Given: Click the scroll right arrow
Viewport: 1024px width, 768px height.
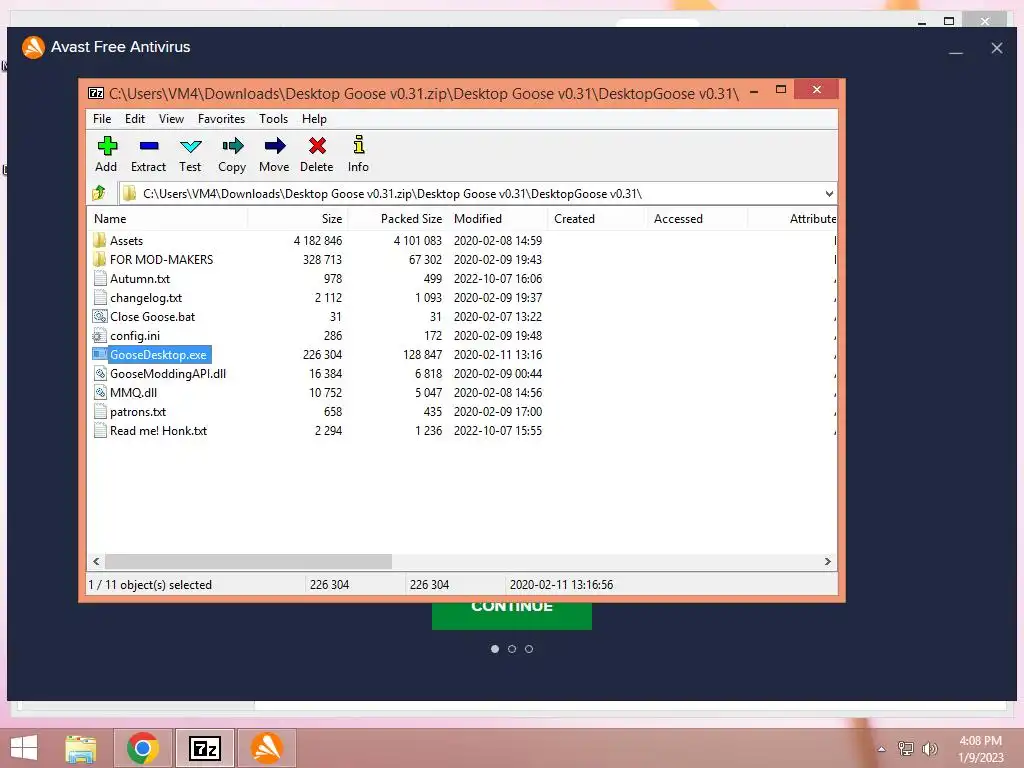Looking at the screenshot, I should tap(827, 562).
